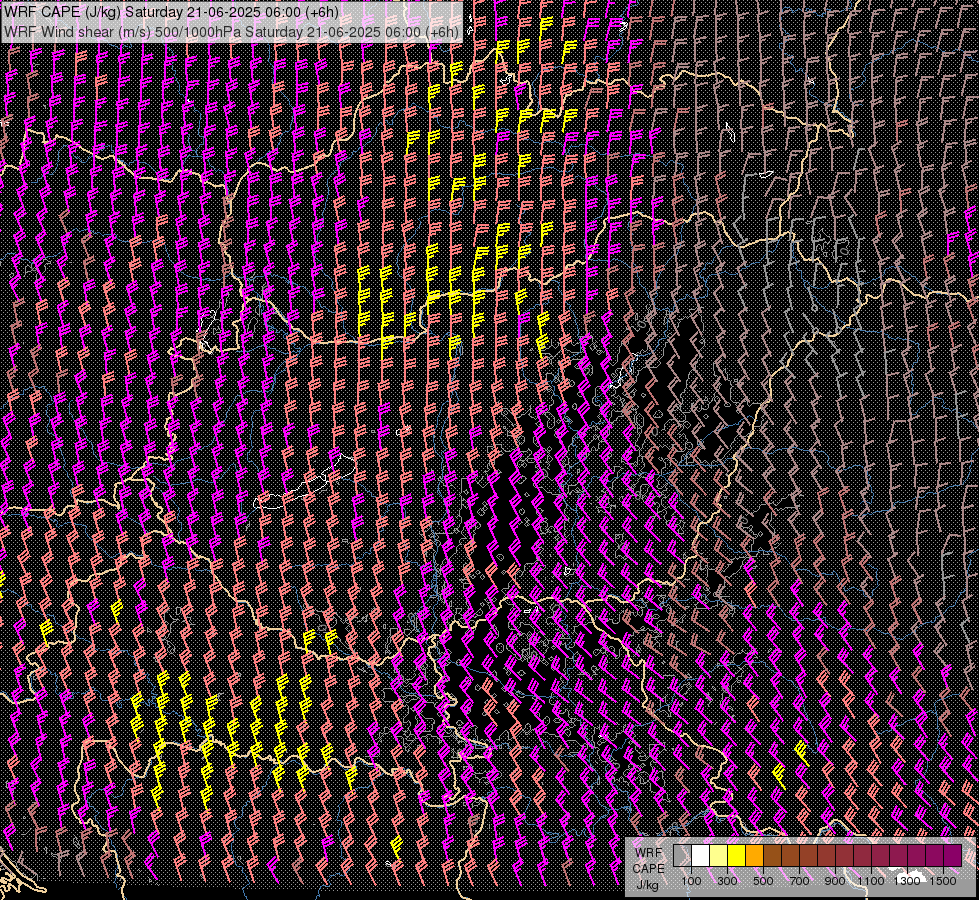Click the WRF CAPE title line
This screenshot has height=900, width=979.
point(171,12)
